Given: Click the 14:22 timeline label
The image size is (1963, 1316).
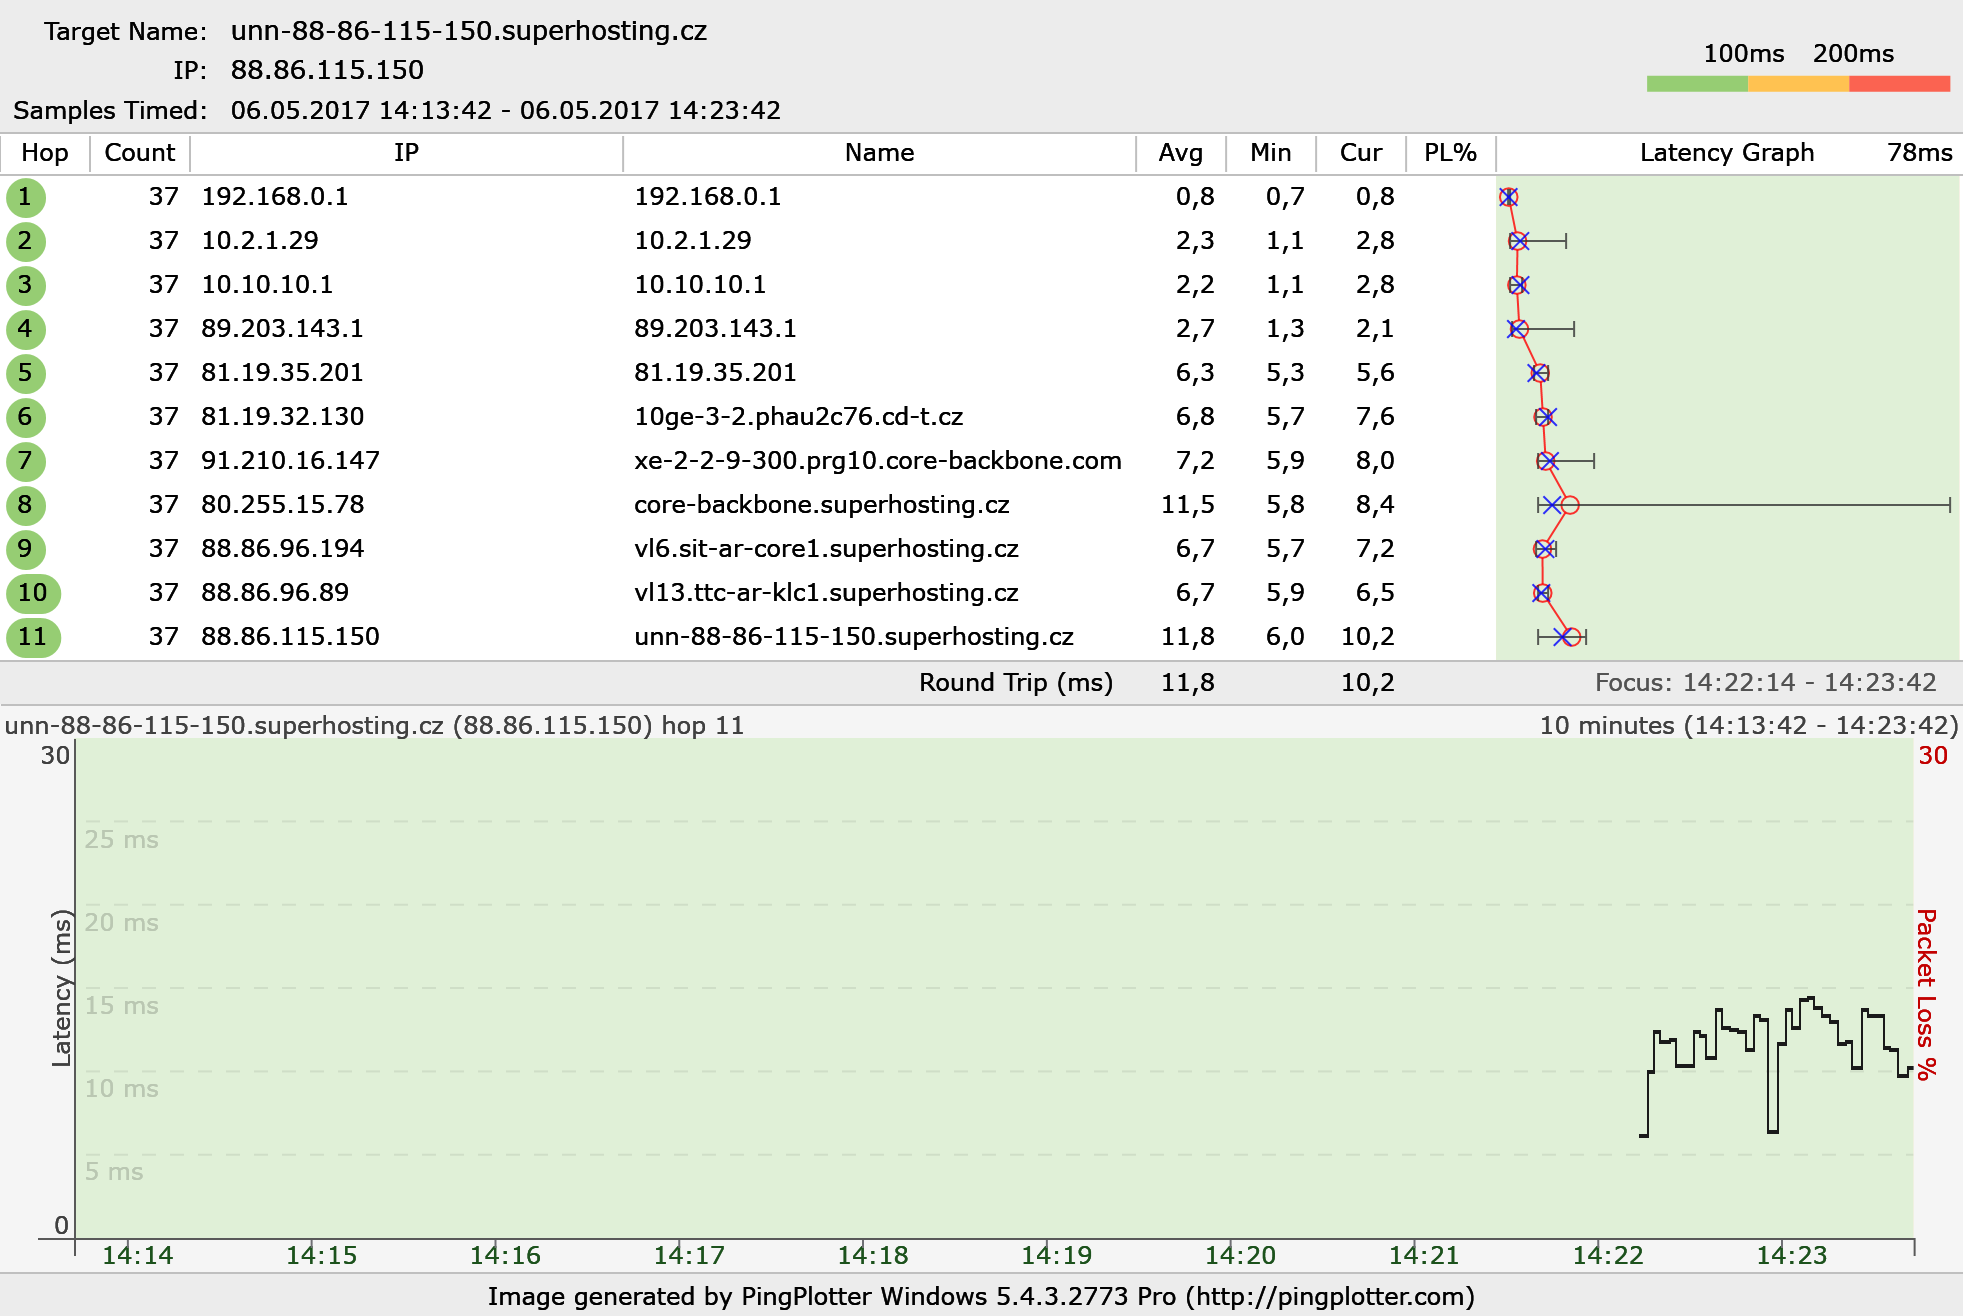Looking at the screenshot, I should pyautogui.click(x=1607, y=1255).
